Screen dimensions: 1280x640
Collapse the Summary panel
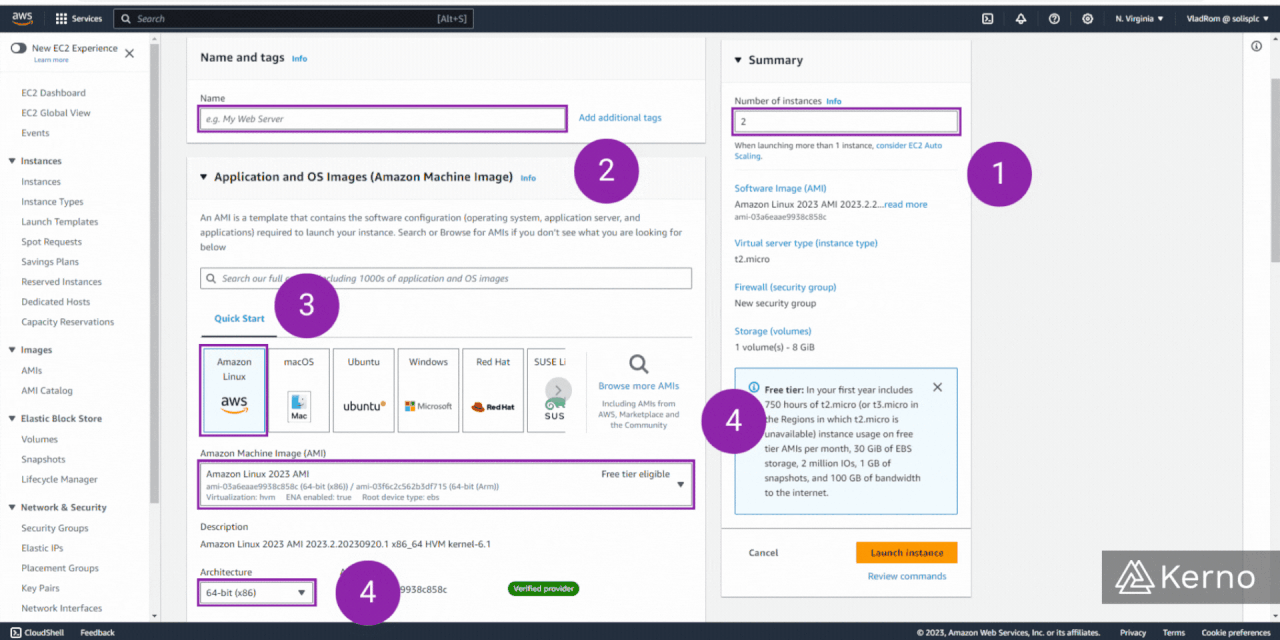[738, 60]
